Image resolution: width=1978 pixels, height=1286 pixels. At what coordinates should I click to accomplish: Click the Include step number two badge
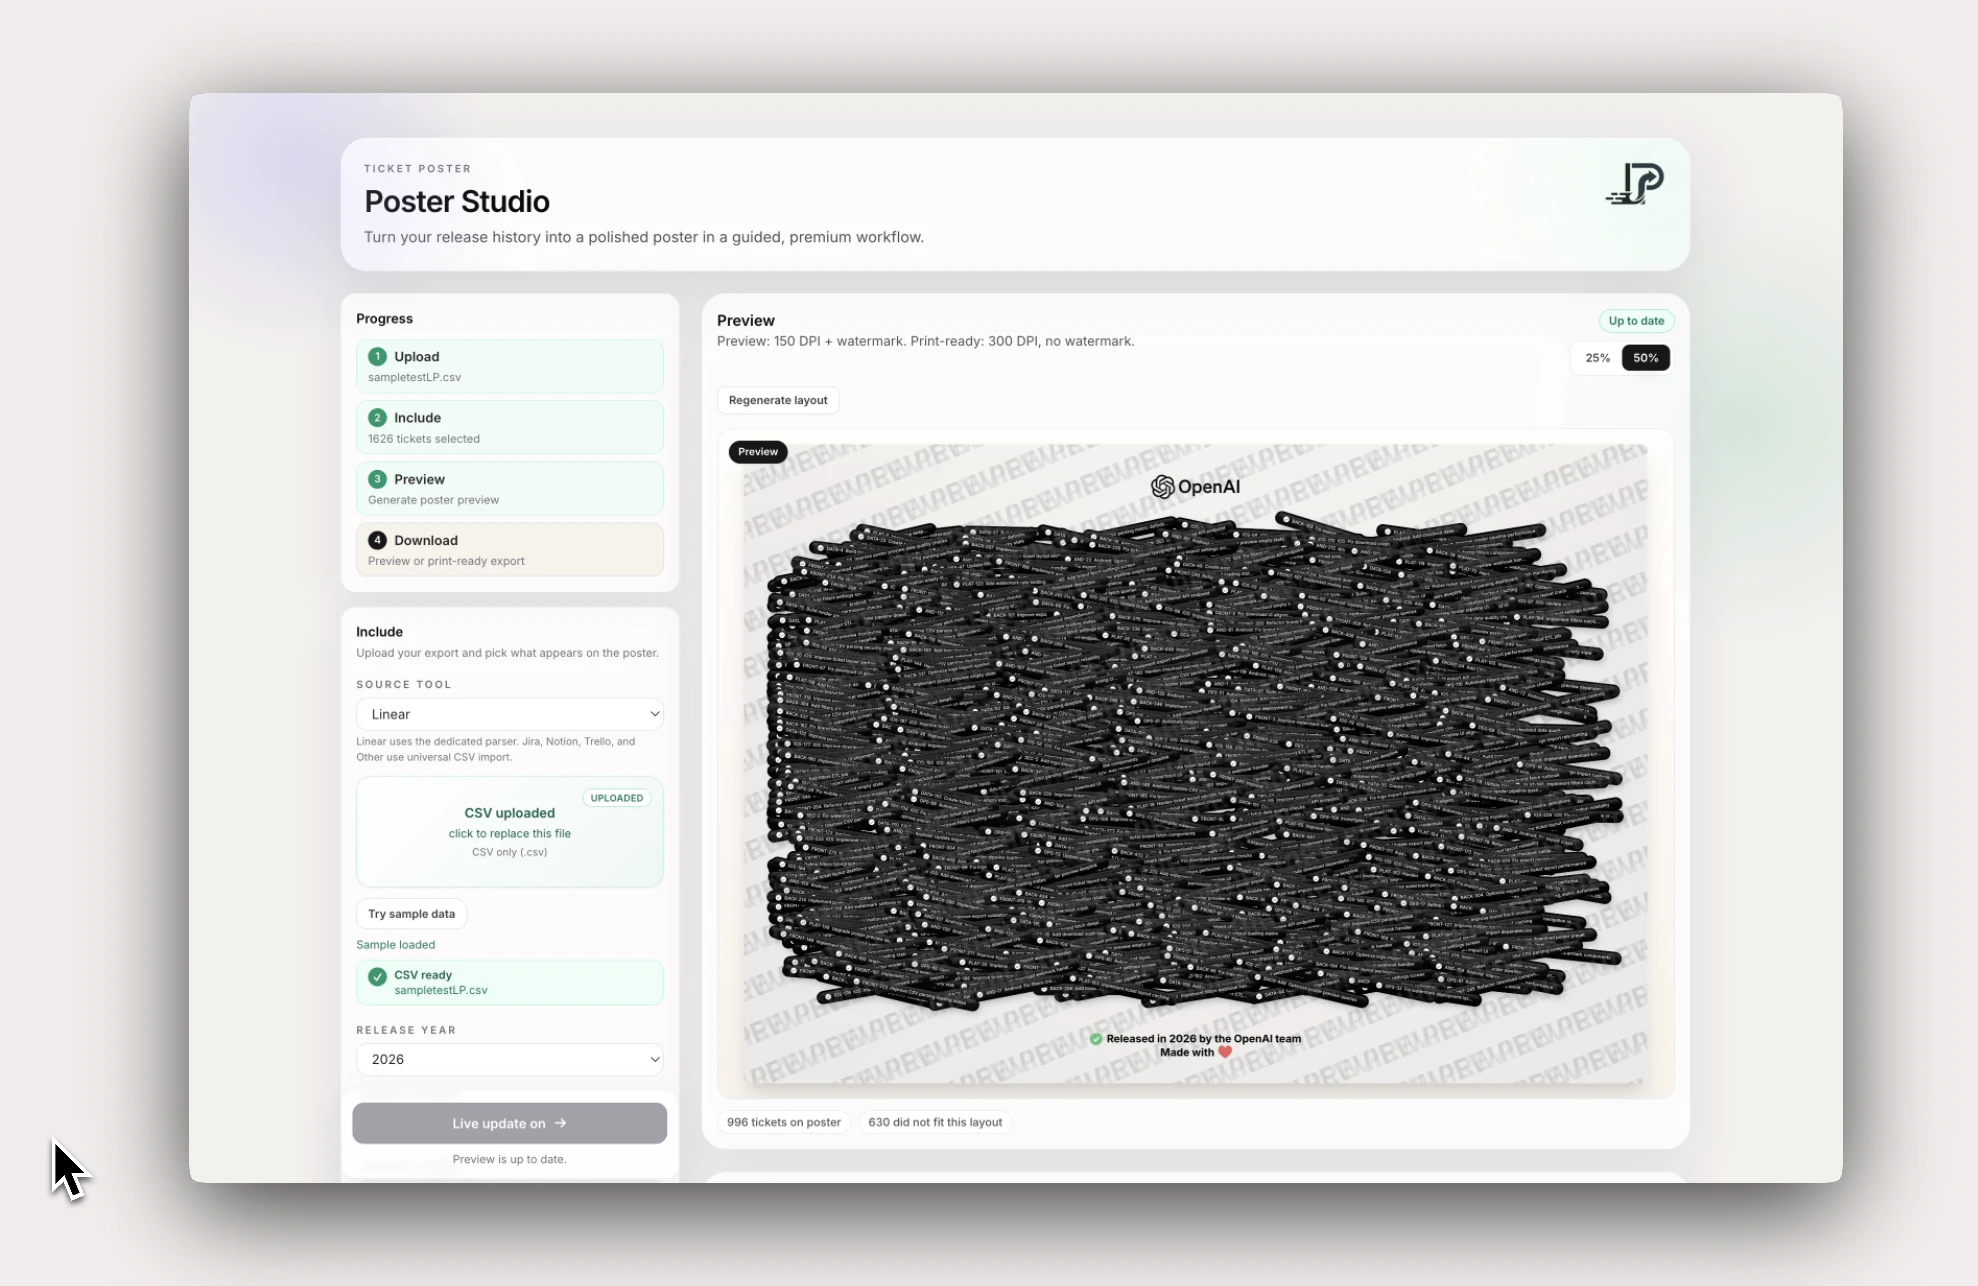(377, 418)
